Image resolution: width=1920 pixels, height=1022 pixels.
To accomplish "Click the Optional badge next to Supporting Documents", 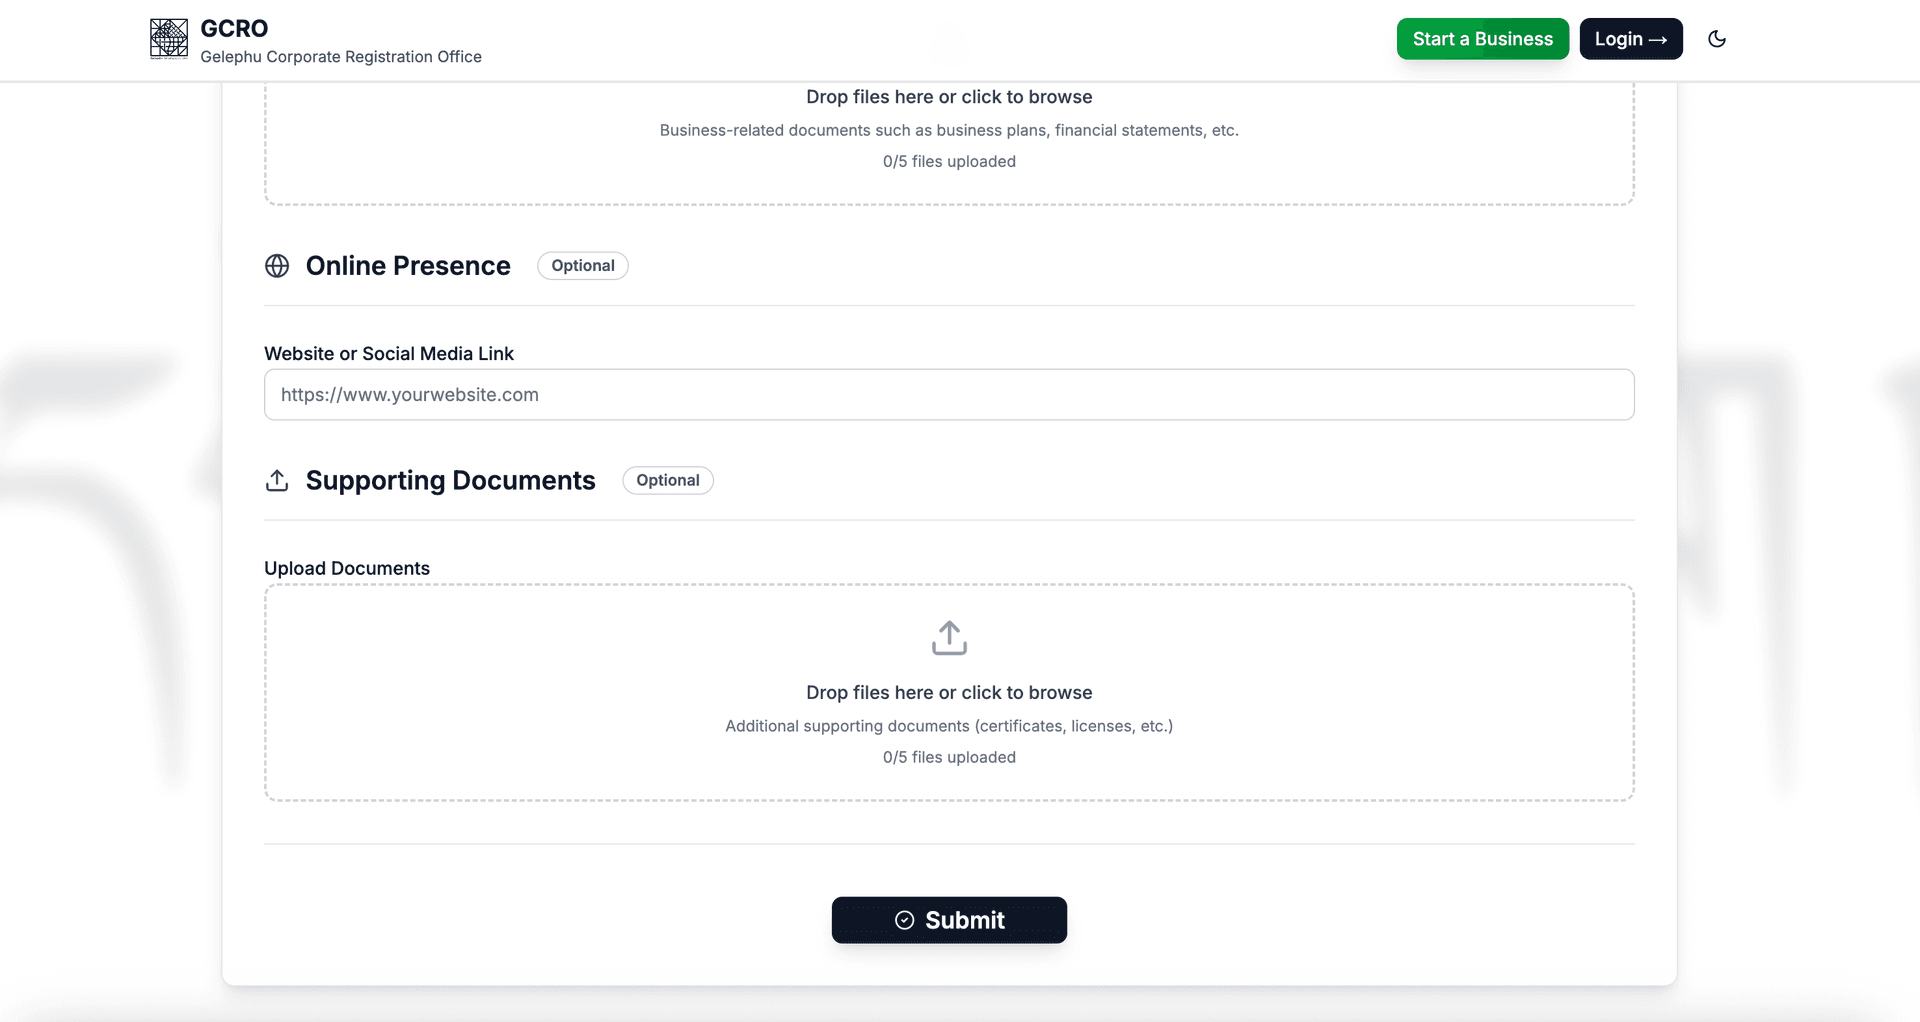I will pos(667,480).
